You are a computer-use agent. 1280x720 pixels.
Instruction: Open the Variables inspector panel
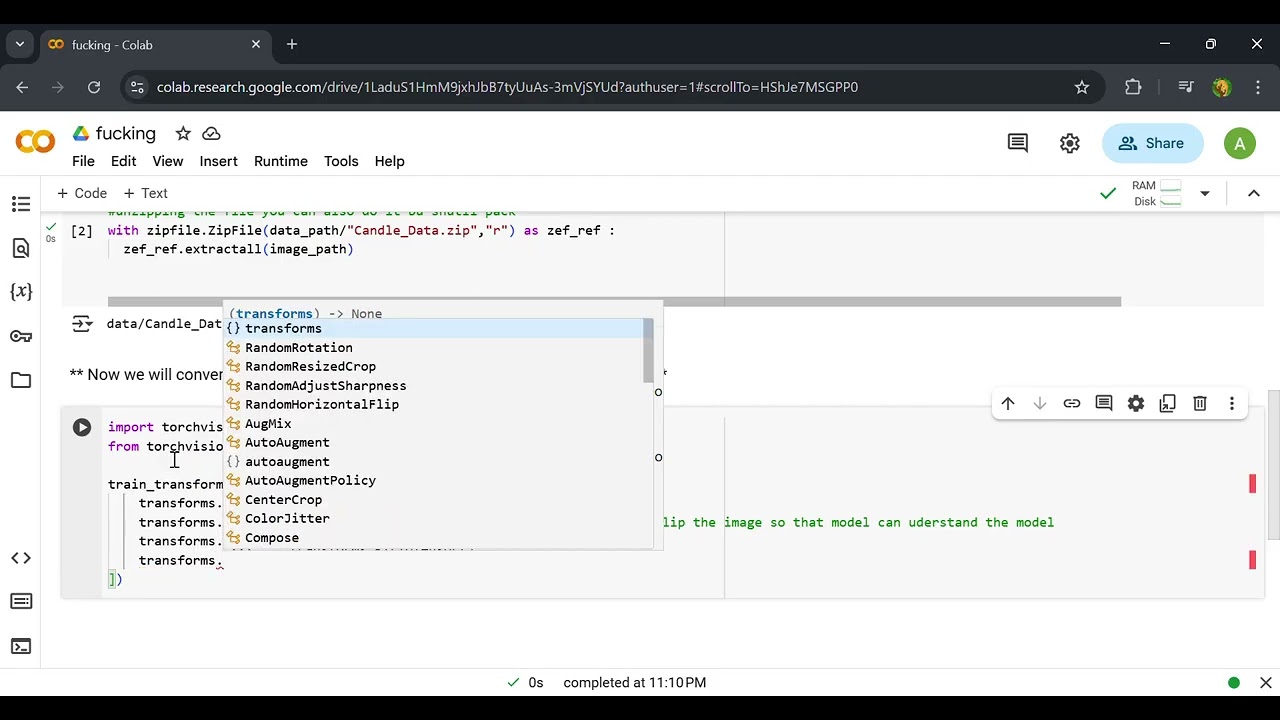(21, 292)
